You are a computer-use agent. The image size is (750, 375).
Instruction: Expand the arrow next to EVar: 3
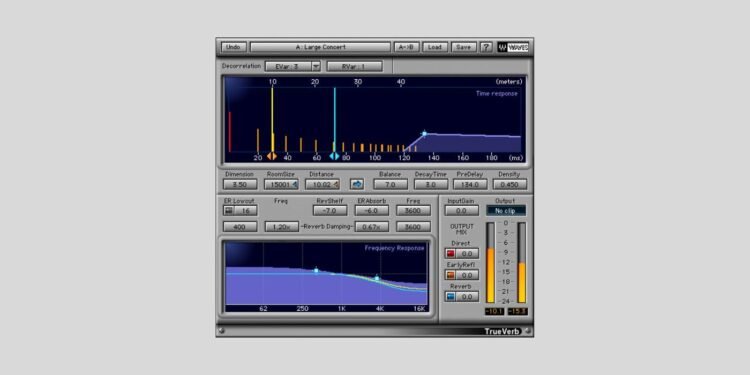316,66
